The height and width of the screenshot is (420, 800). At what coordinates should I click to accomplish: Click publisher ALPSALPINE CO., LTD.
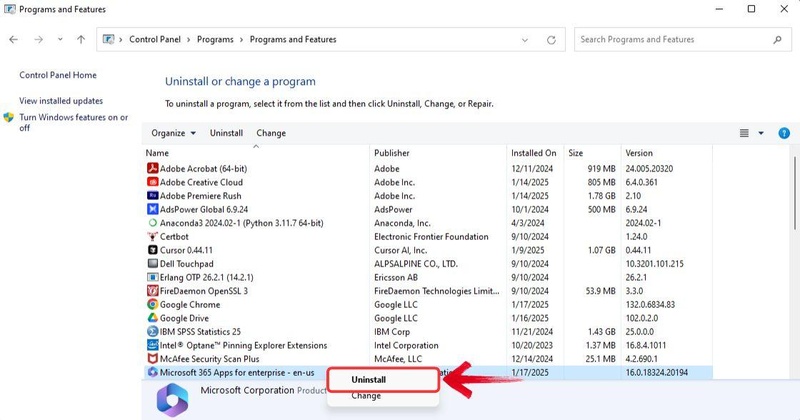click(416, 263)
